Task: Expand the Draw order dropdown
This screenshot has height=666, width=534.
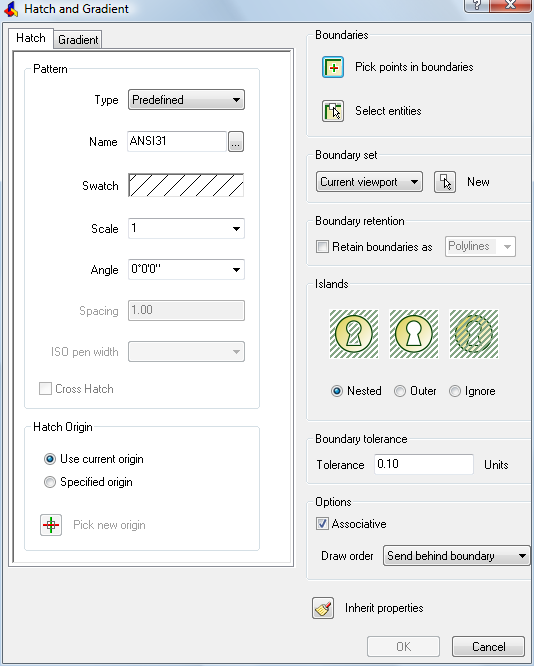Action: pos(456,556)
